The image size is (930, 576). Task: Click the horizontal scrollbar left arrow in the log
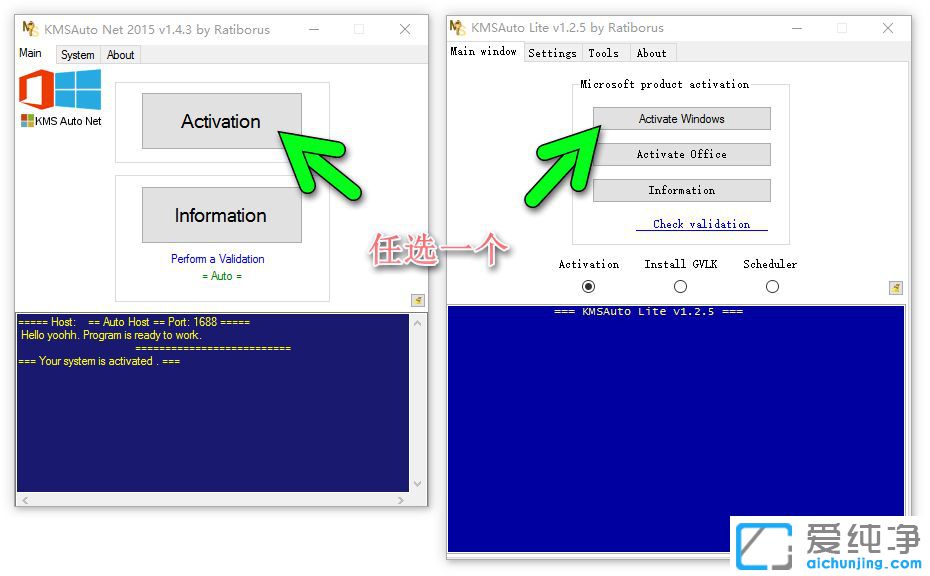(24, 499)
